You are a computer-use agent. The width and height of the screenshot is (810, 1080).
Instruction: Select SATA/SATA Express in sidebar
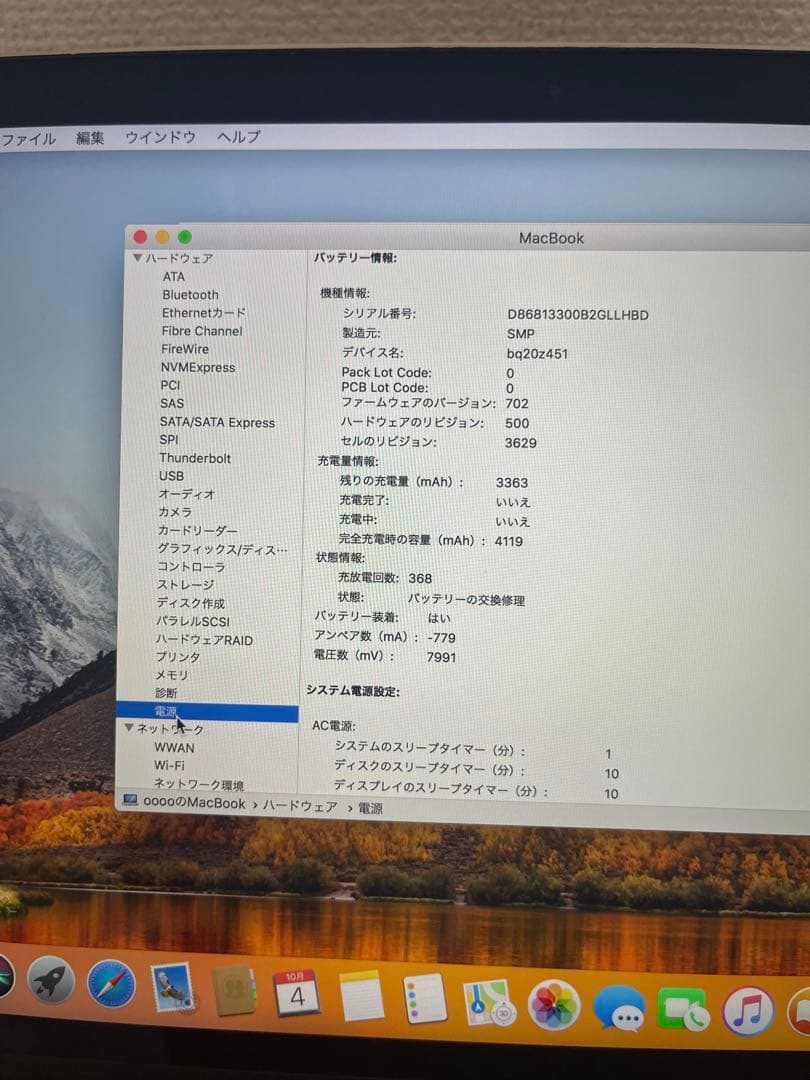217,422
